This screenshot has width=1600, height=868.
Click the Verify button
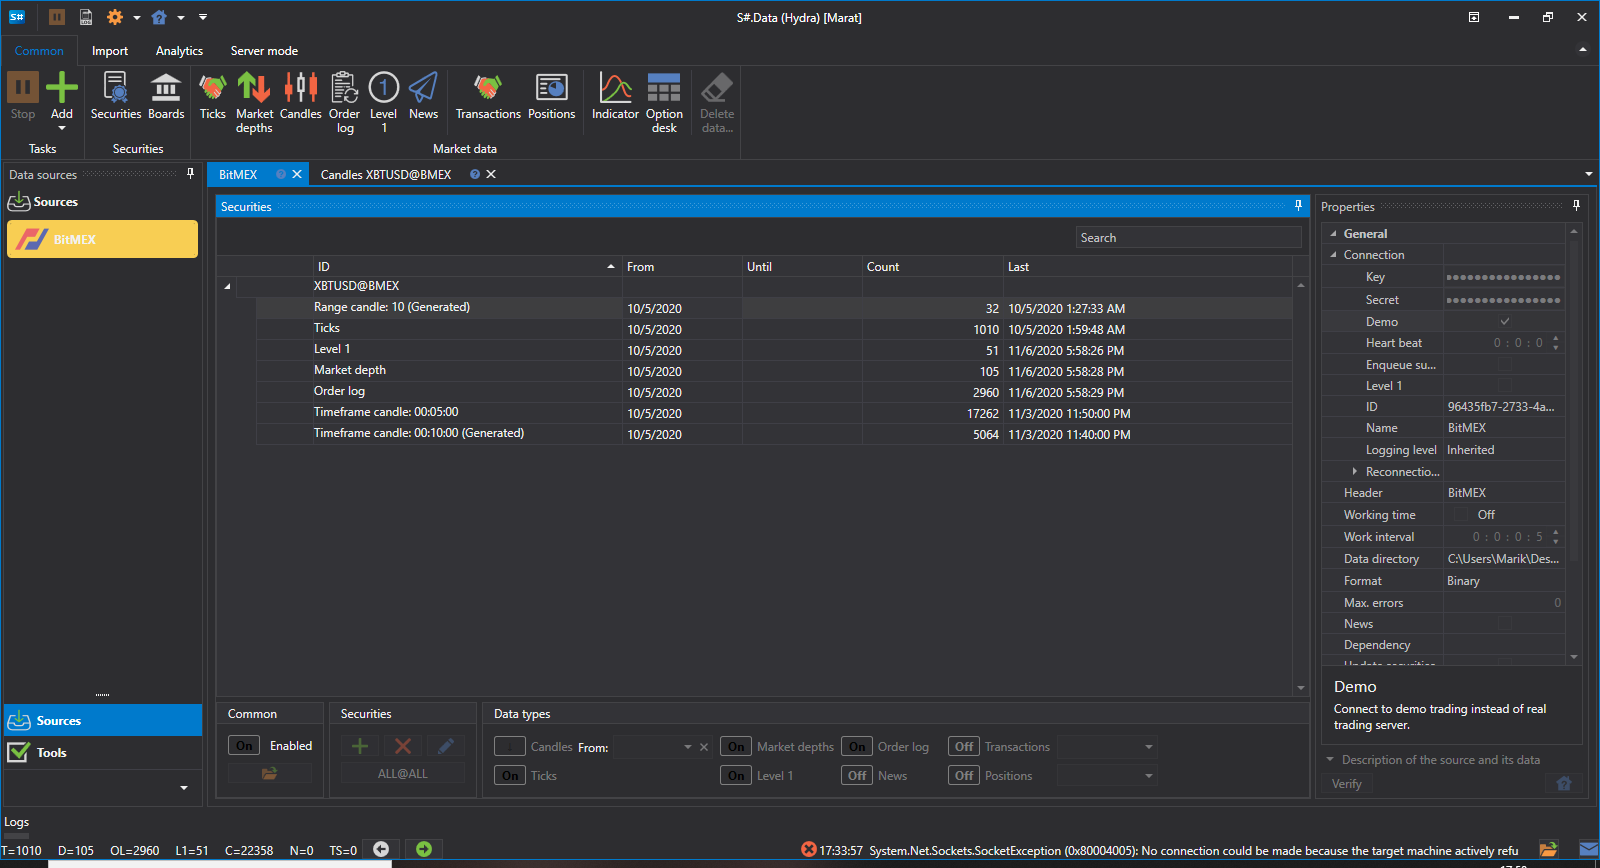click(1346, 784)
